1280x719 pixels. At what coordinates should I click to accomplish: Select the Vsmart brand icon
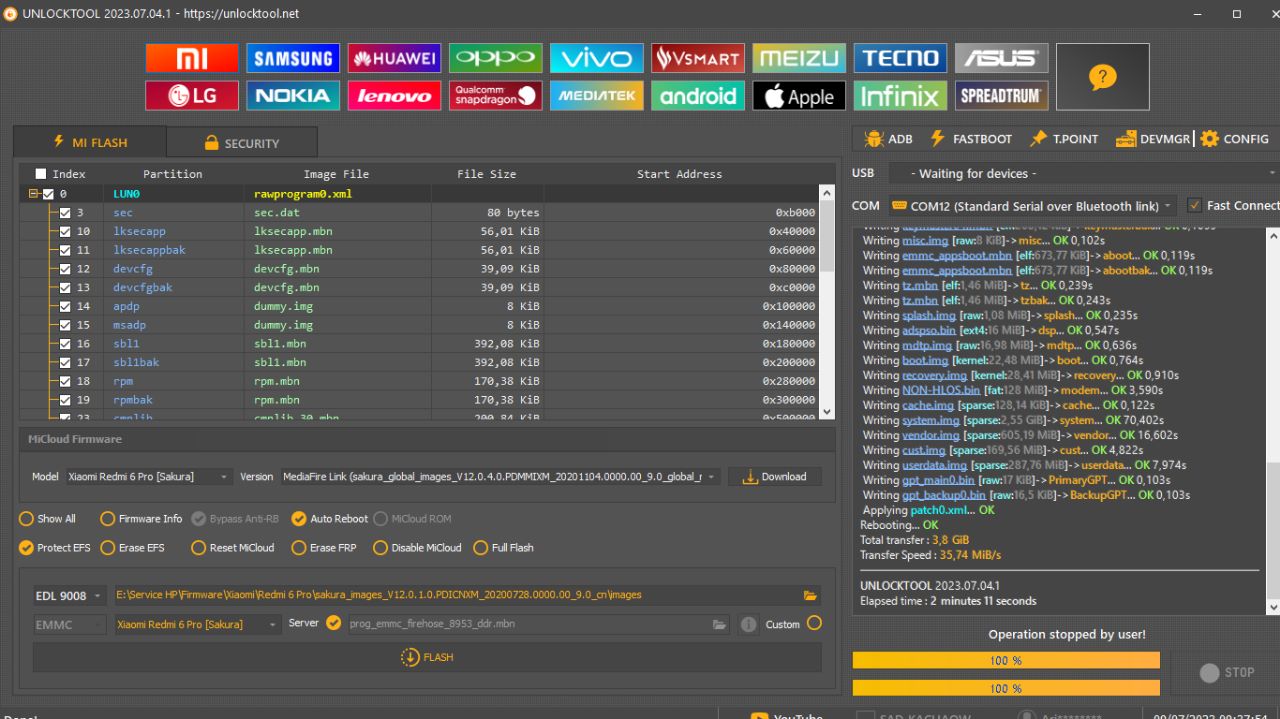tap(697, 58)
